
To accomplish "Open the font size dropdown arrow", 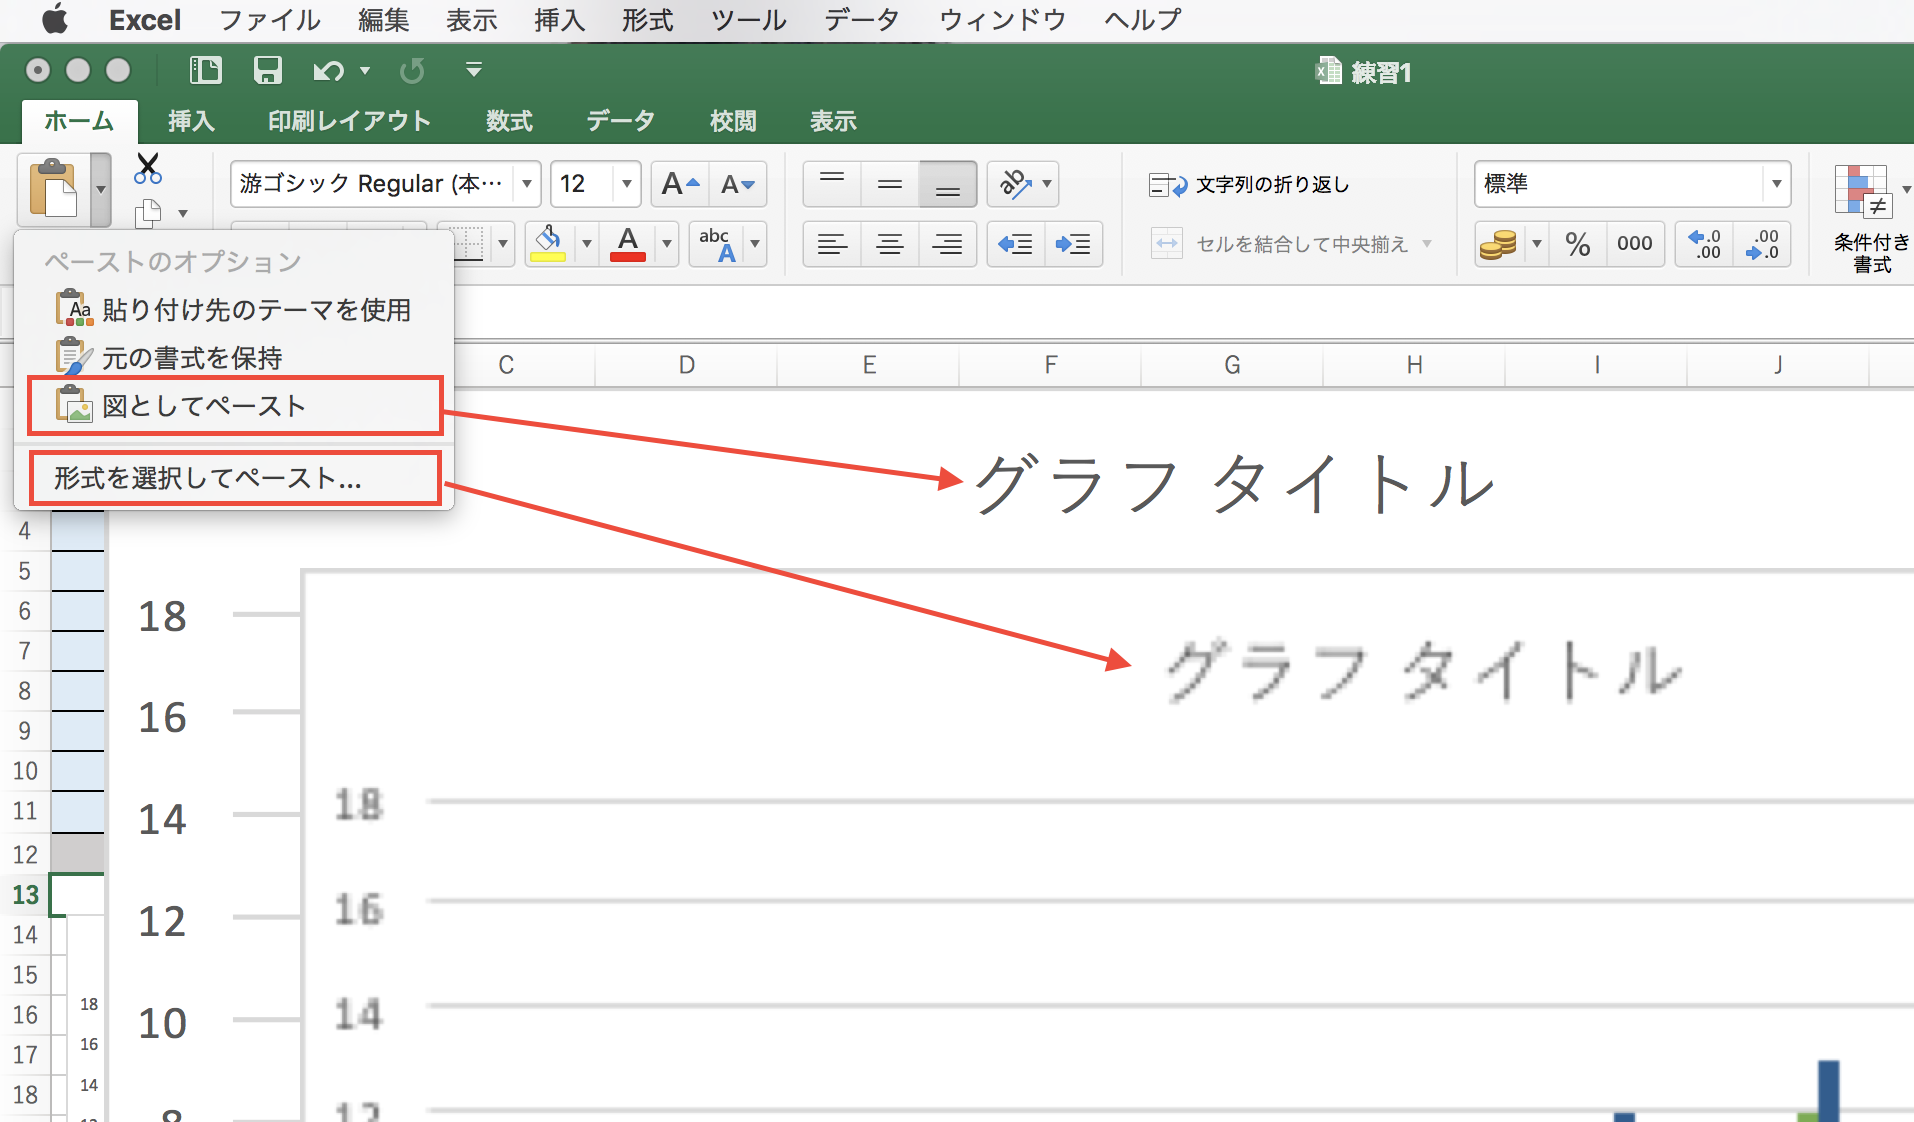I will click(x=626, y=184).
